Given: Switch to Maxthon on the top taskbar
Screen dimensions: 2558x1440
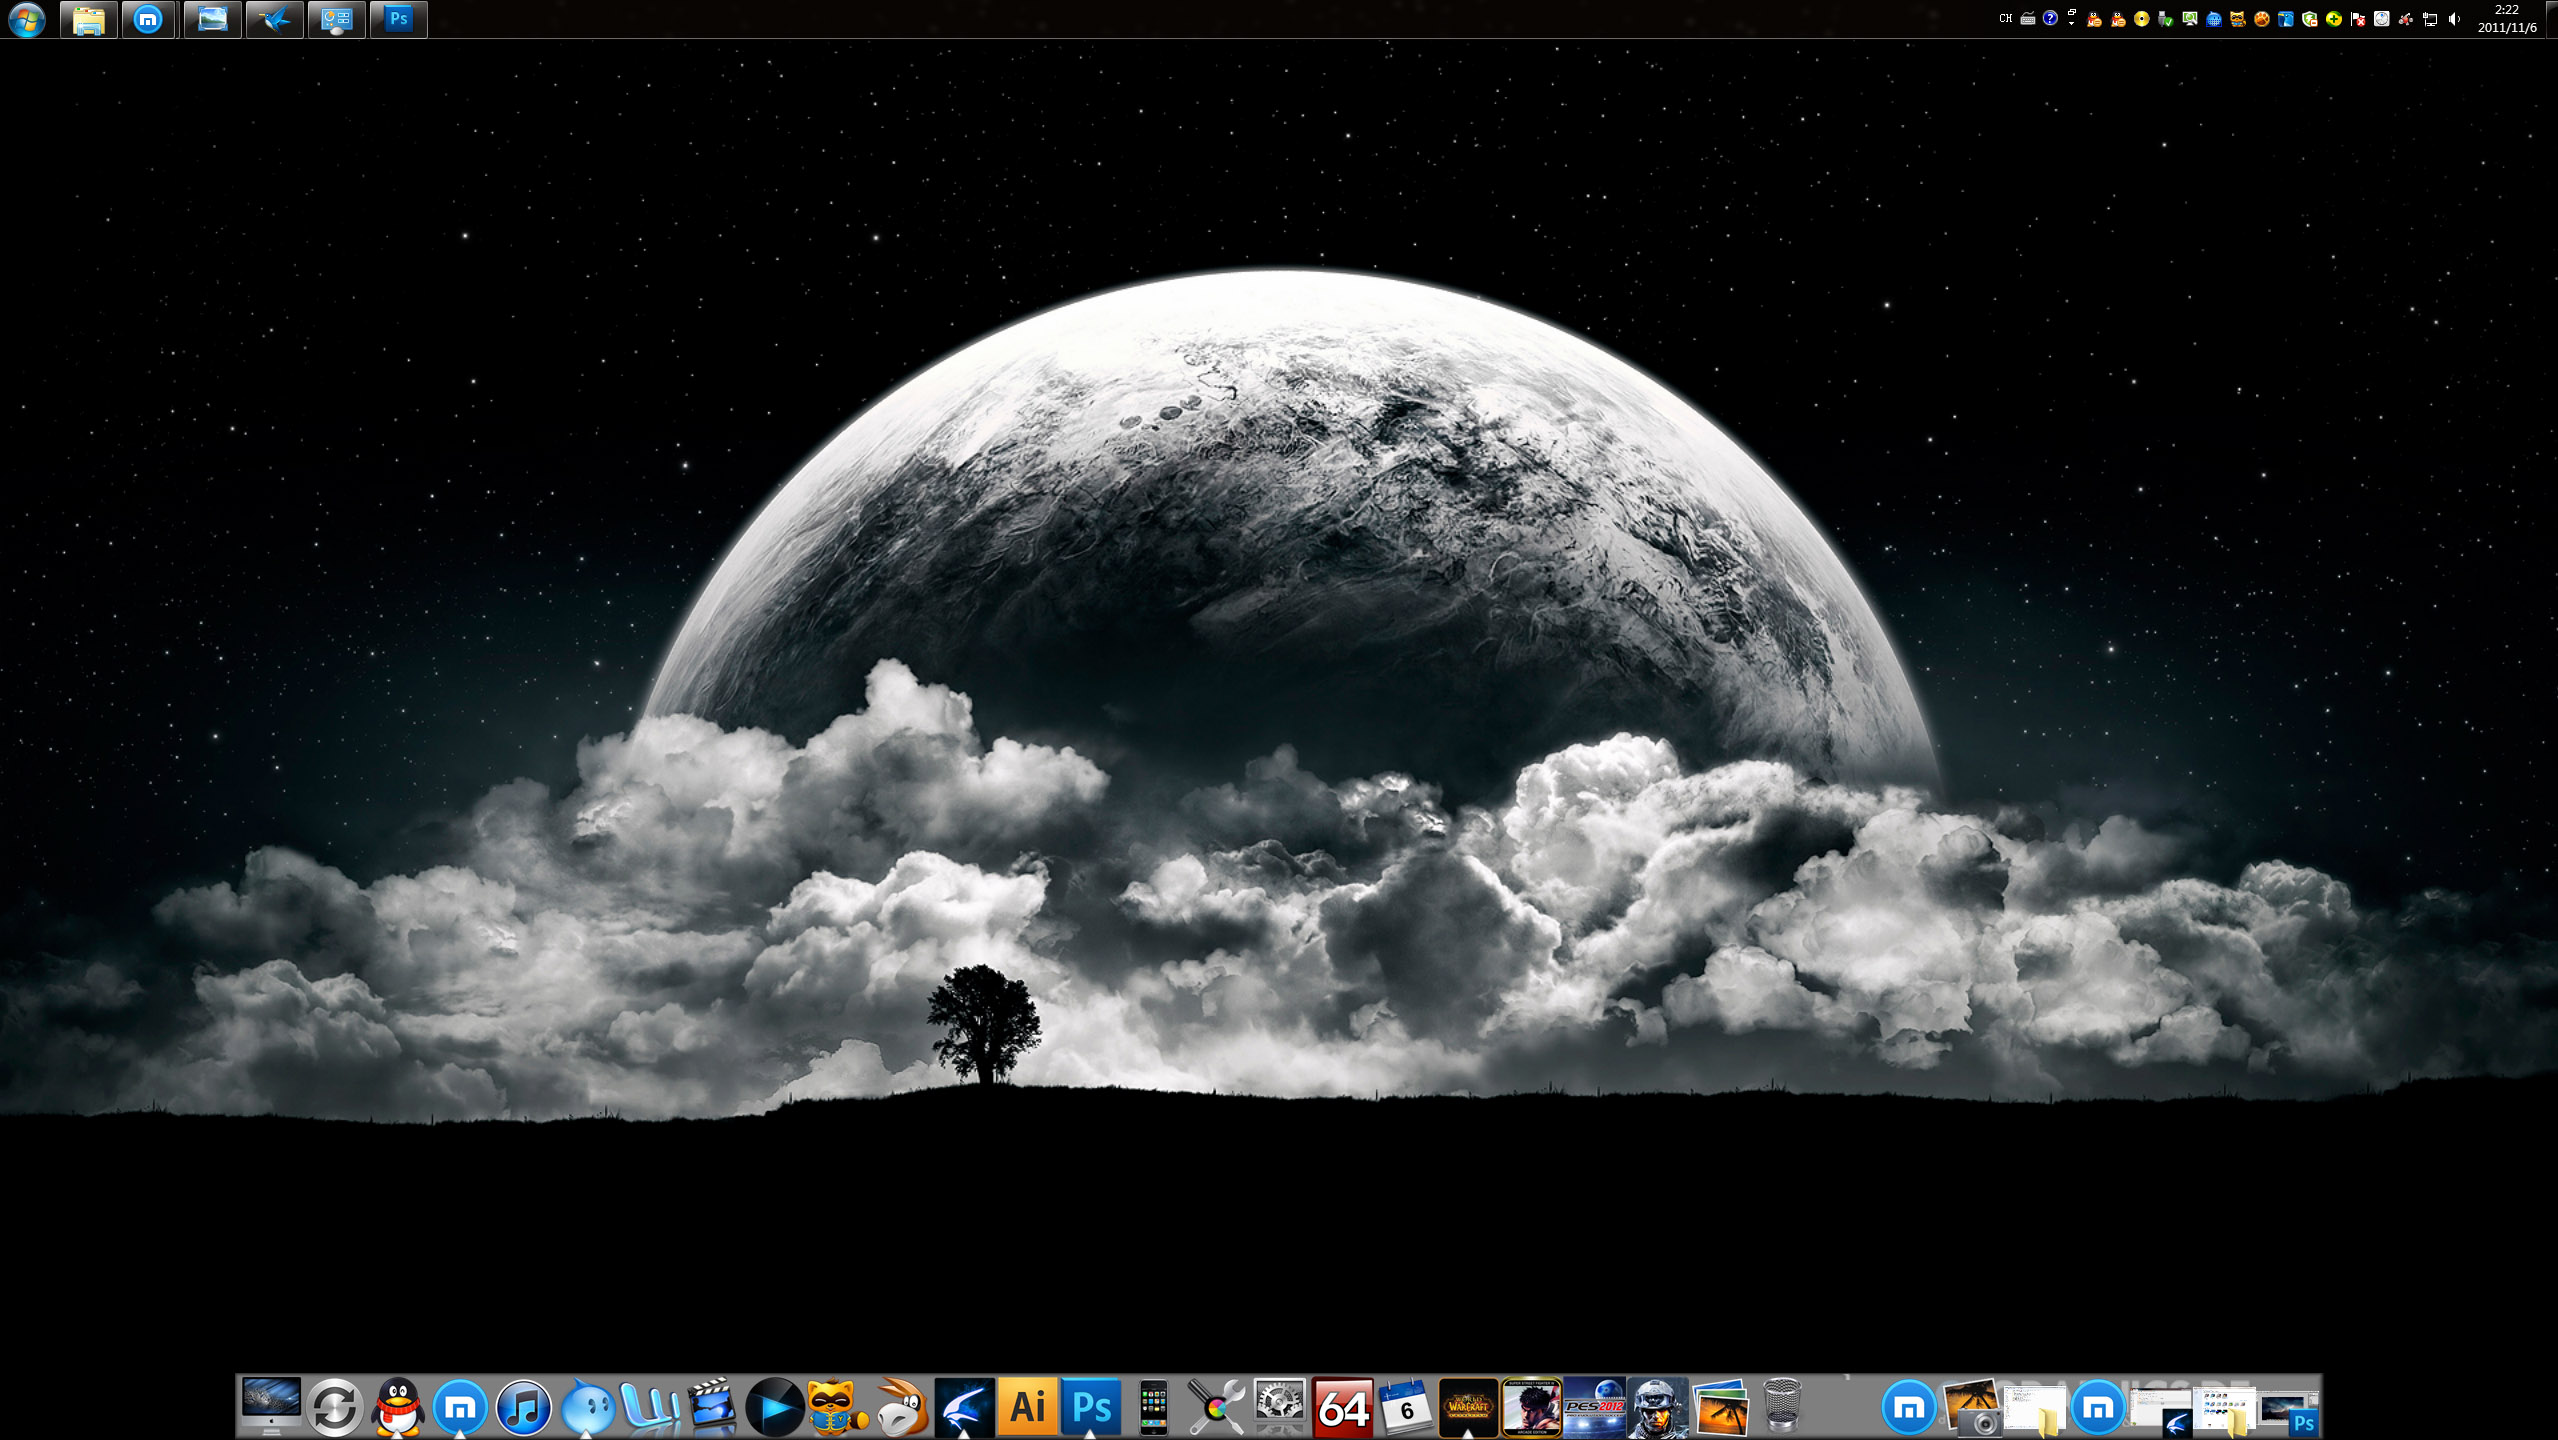Looking at the screenshot, I should point(149,19).
